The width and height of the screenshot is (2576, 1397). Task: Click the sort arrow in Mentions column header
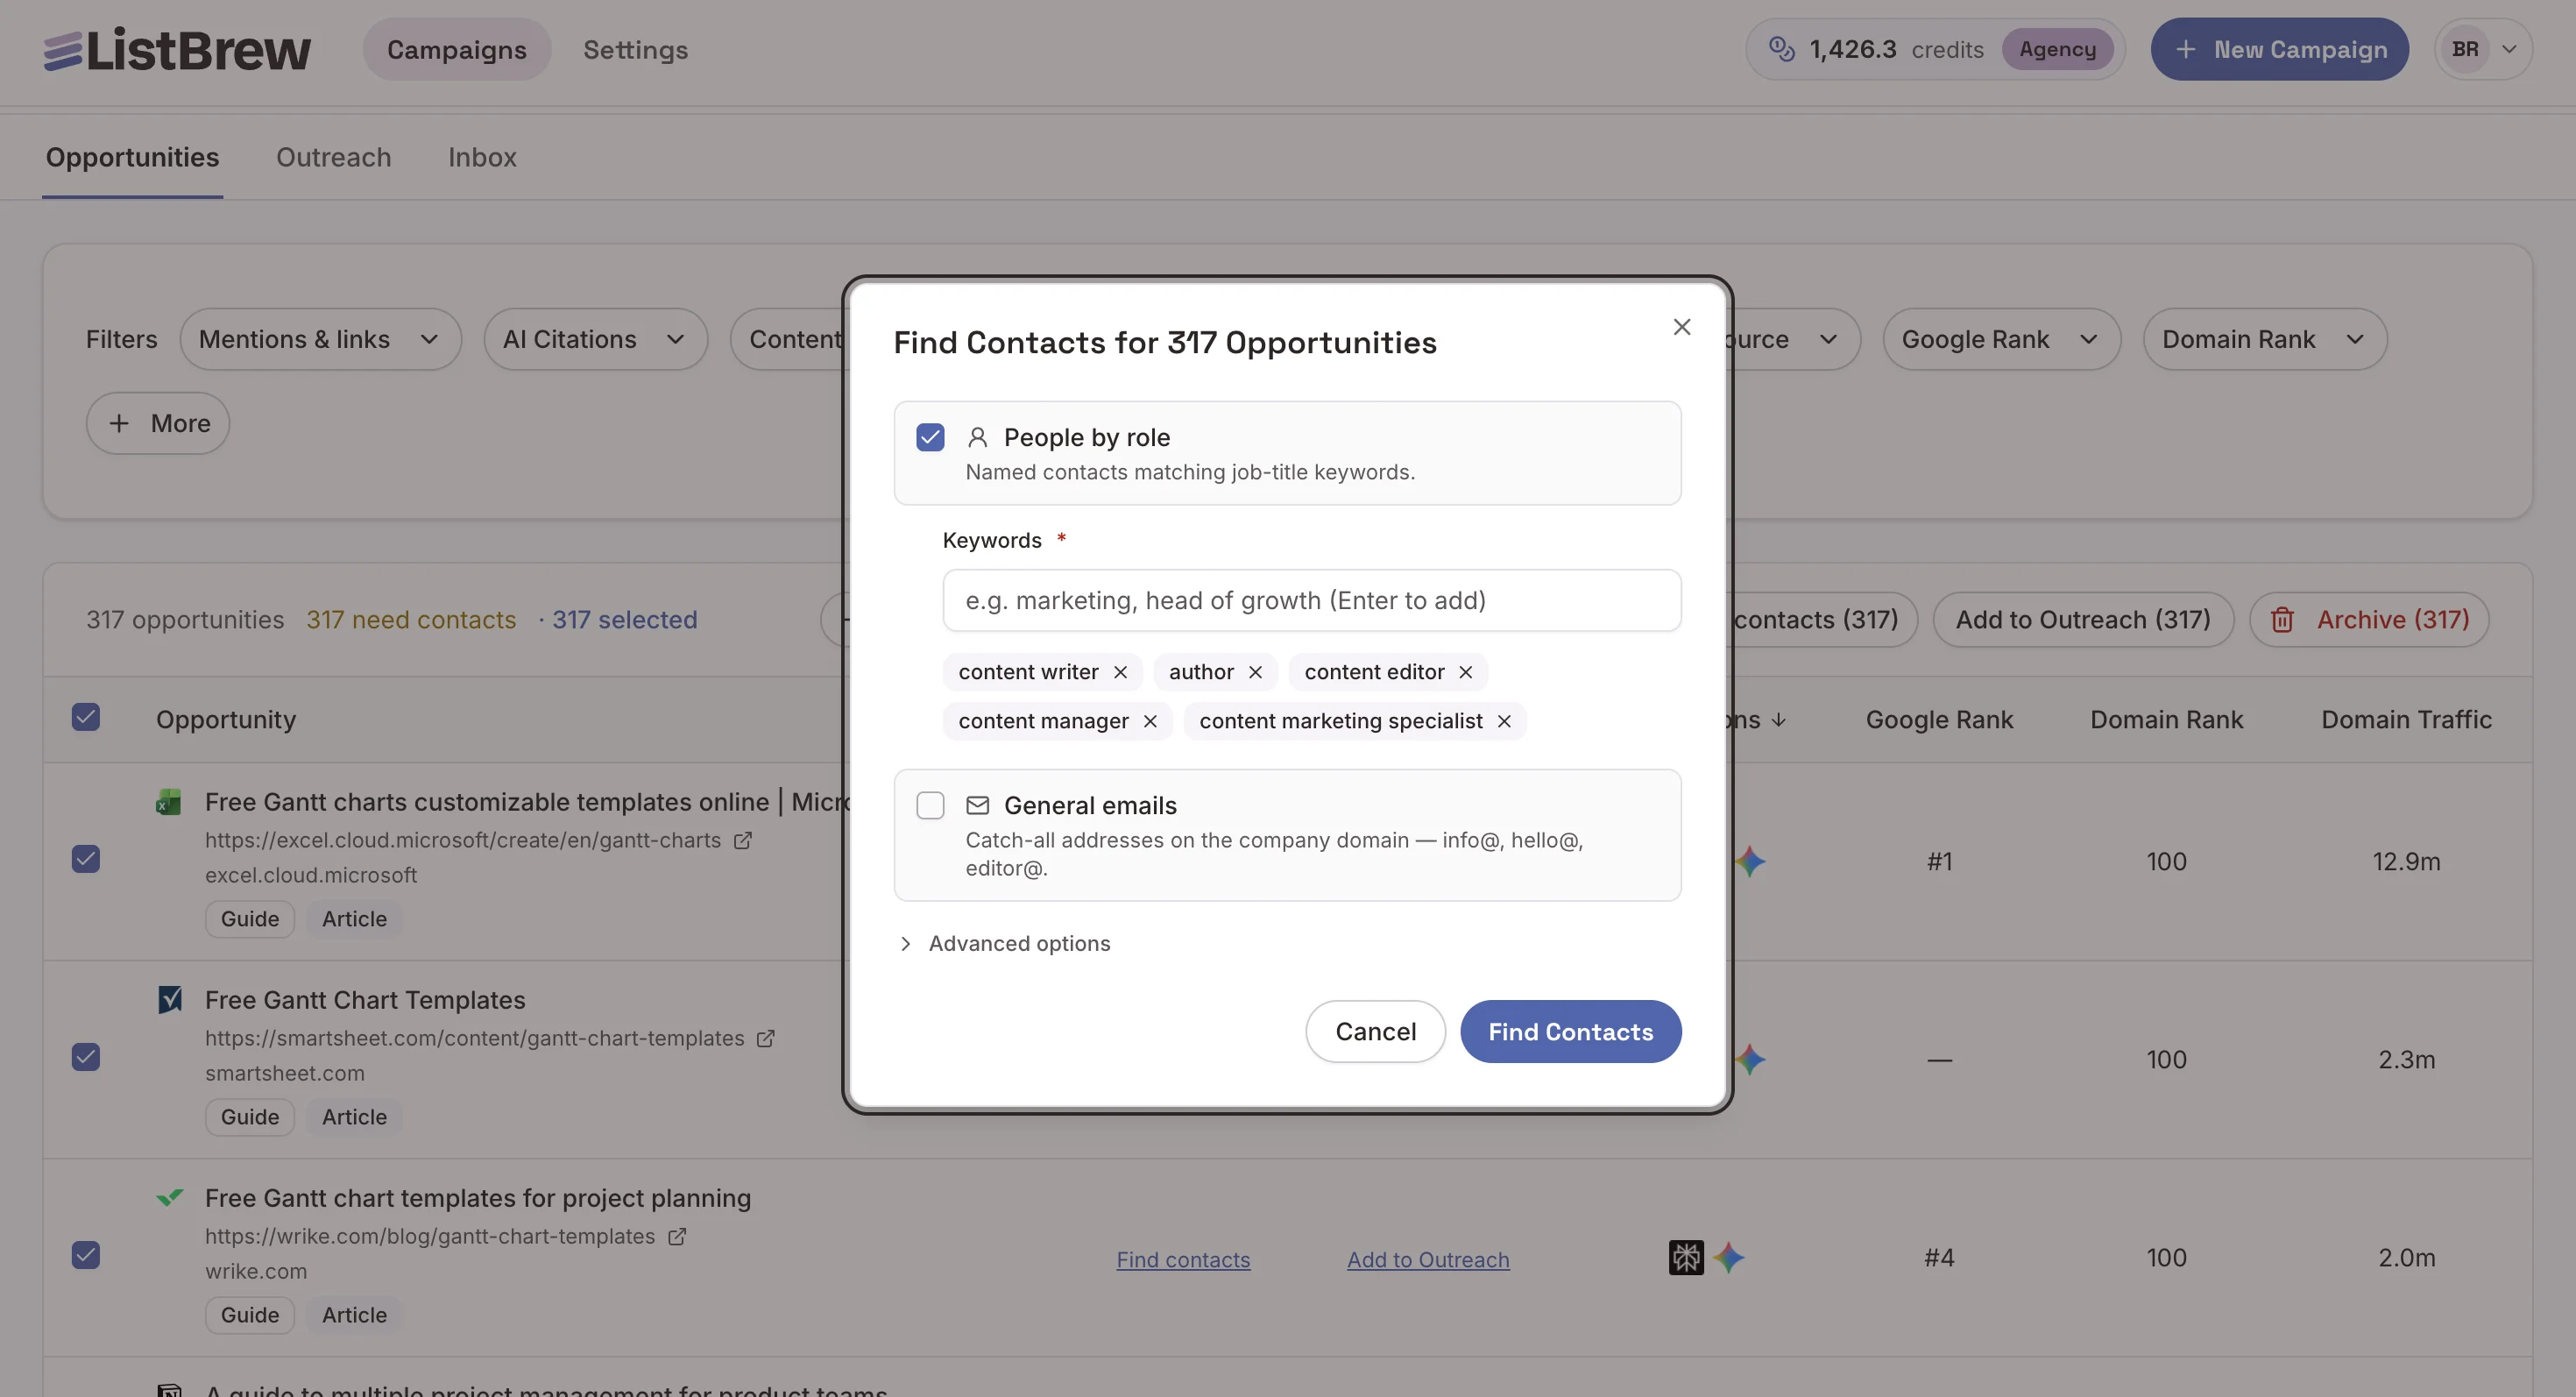1778,720
